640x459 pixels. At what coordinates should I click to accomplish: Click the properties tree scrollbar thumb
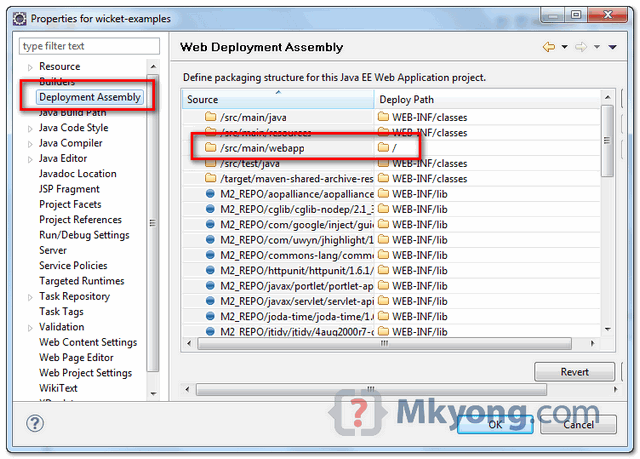(x=153, y=223)
